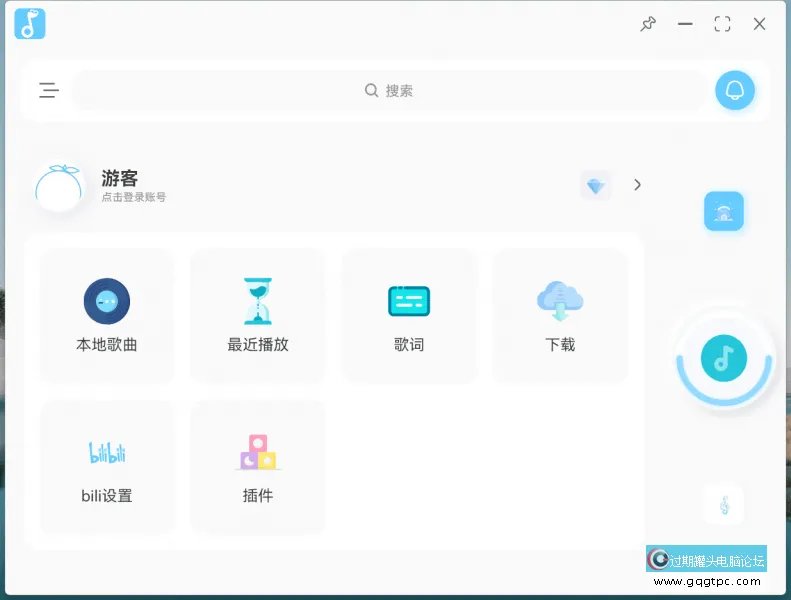Open the bili设置 settings card

[x=107, y=467]
